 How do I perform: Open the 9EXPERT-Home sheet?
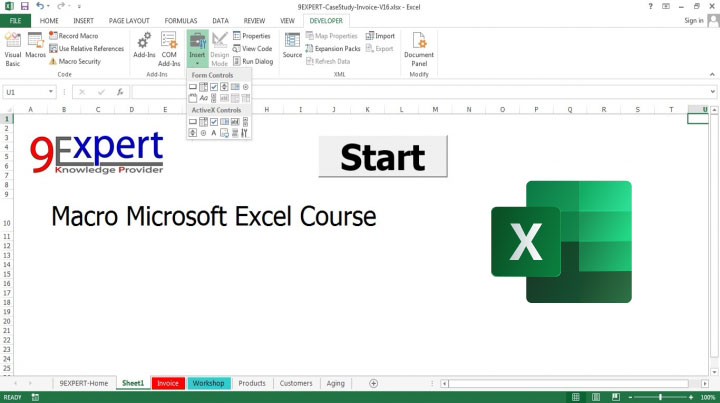coord(84,383)
